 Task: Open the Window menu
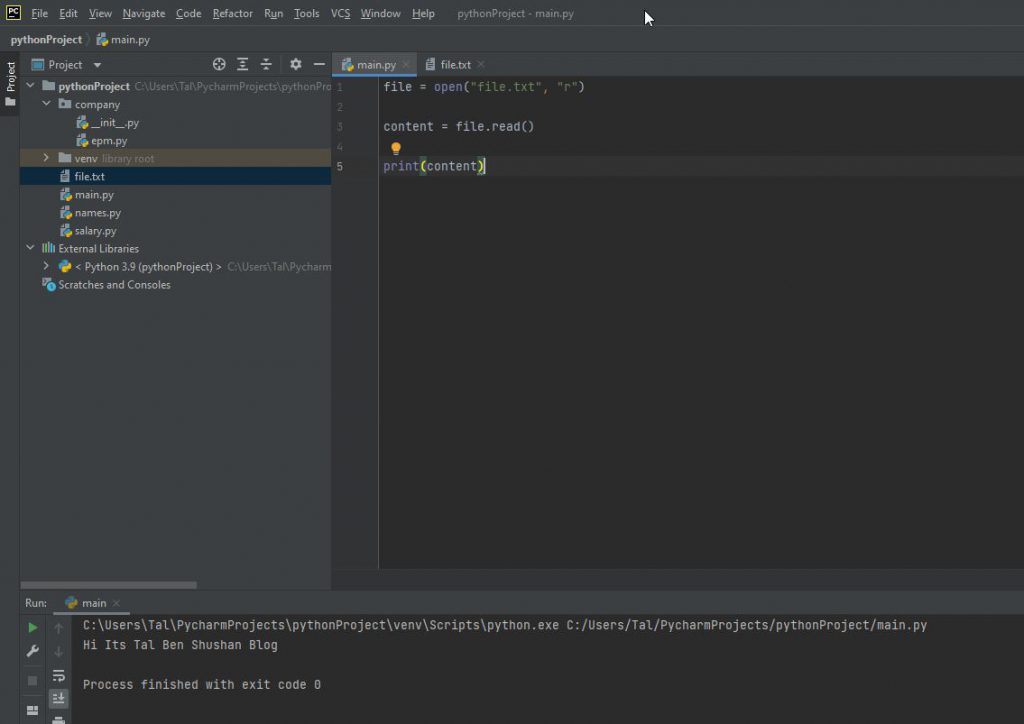pyautogui.click(x=381, y=13)
